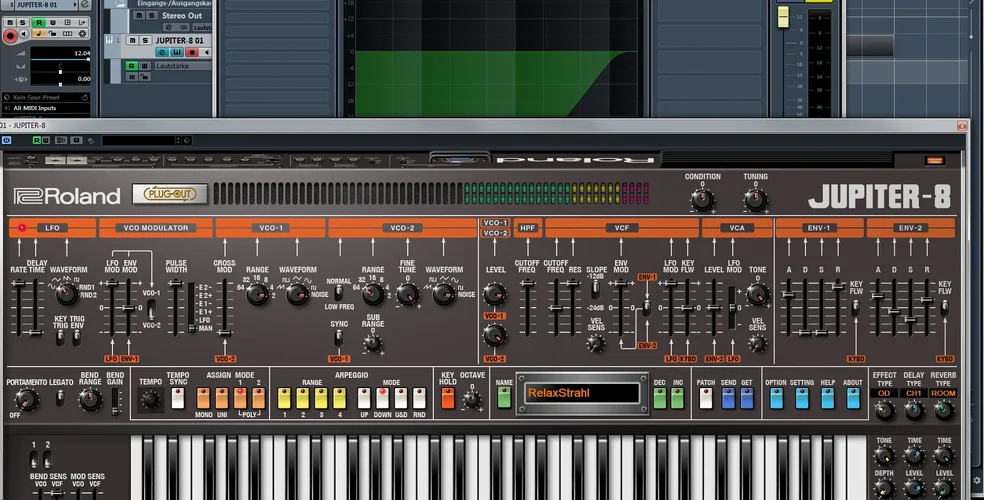Toggle the musical timebase note icon
Screen dimensions: 984x500
(39, 33)
